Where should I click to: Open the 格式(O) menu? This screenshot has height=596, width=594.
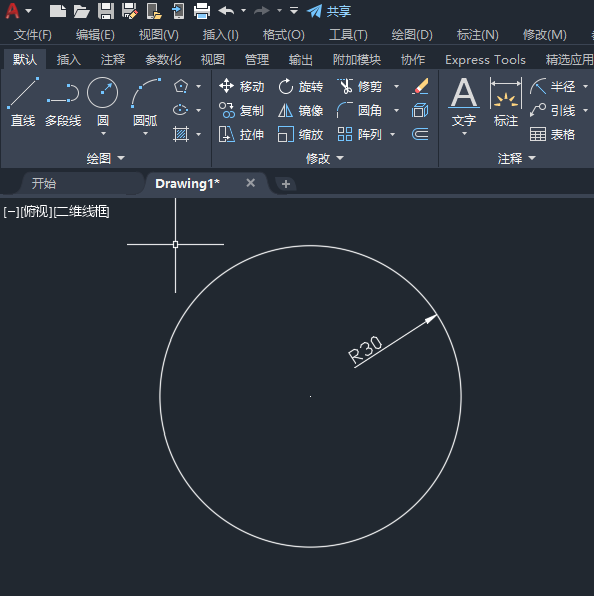coord(284,35)
